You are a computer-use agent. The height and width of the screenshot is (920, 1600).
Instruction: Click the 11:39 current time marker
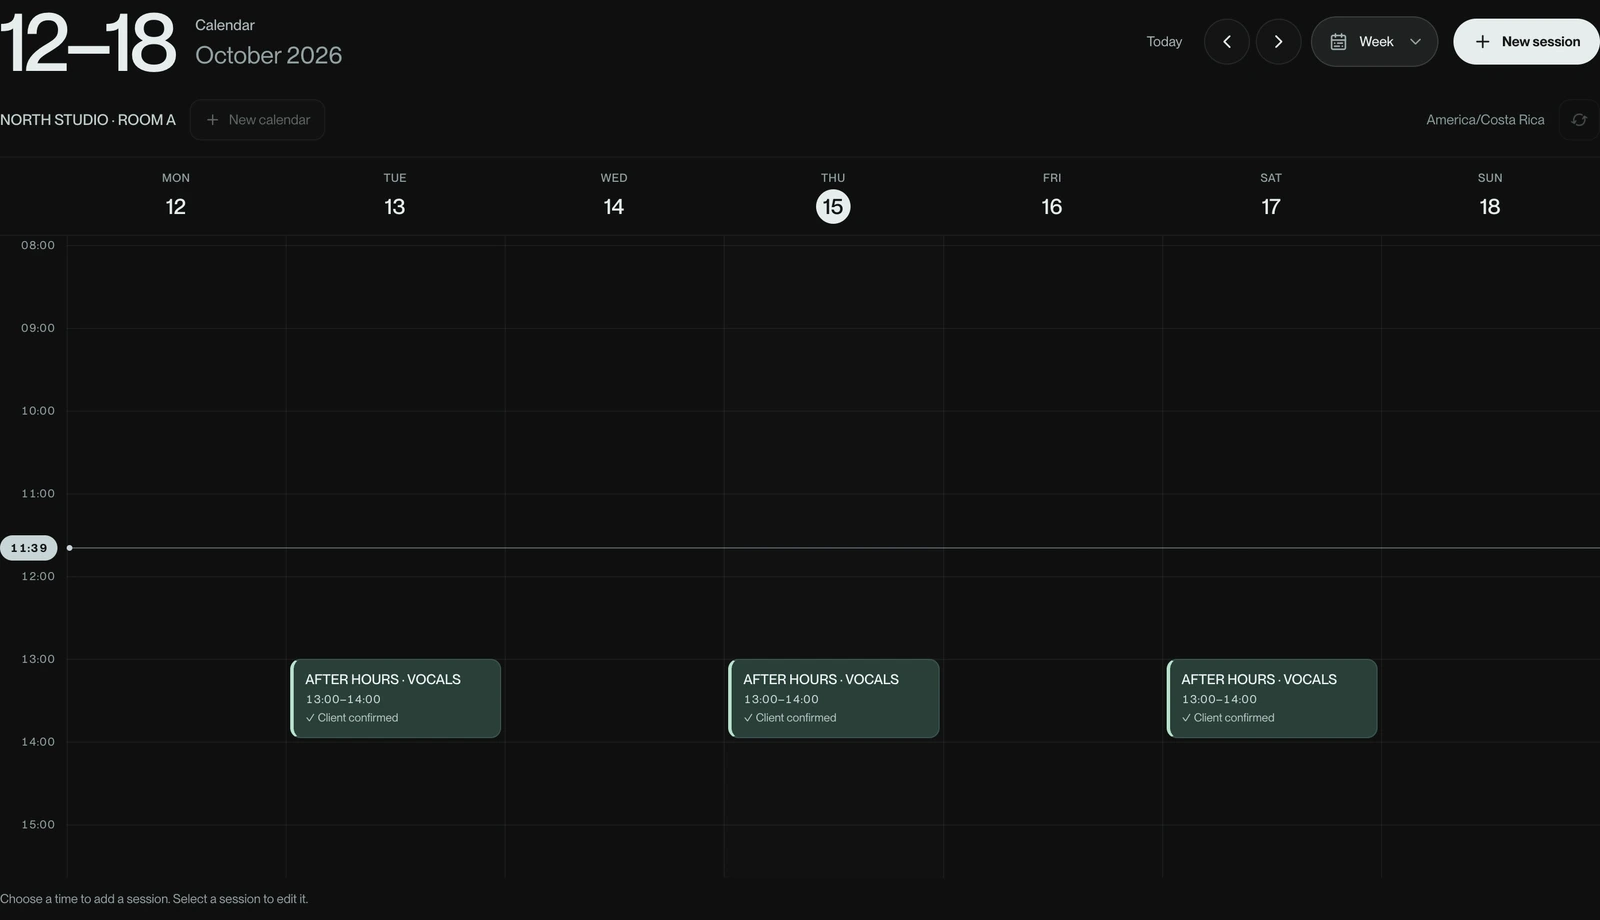[29, 548]
